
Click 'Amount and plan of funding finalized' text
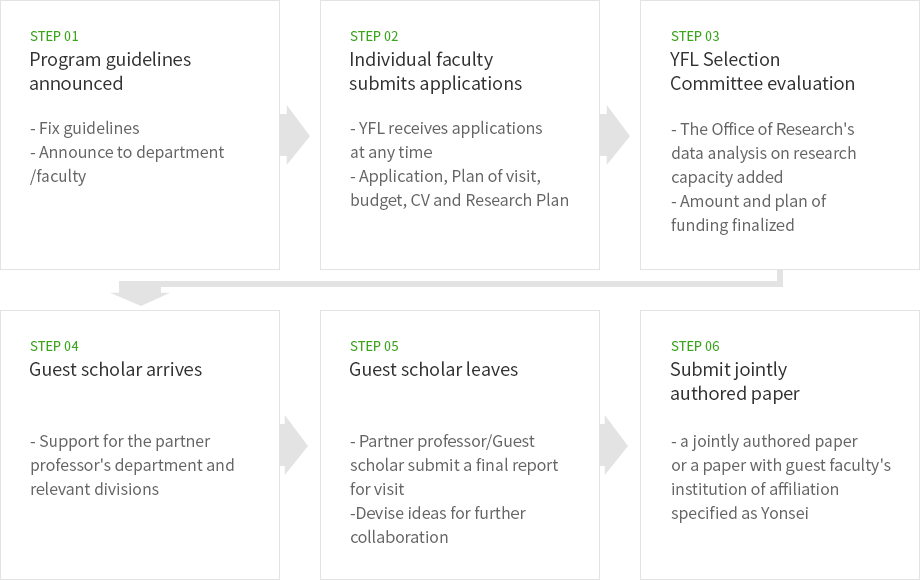(749, 213)
